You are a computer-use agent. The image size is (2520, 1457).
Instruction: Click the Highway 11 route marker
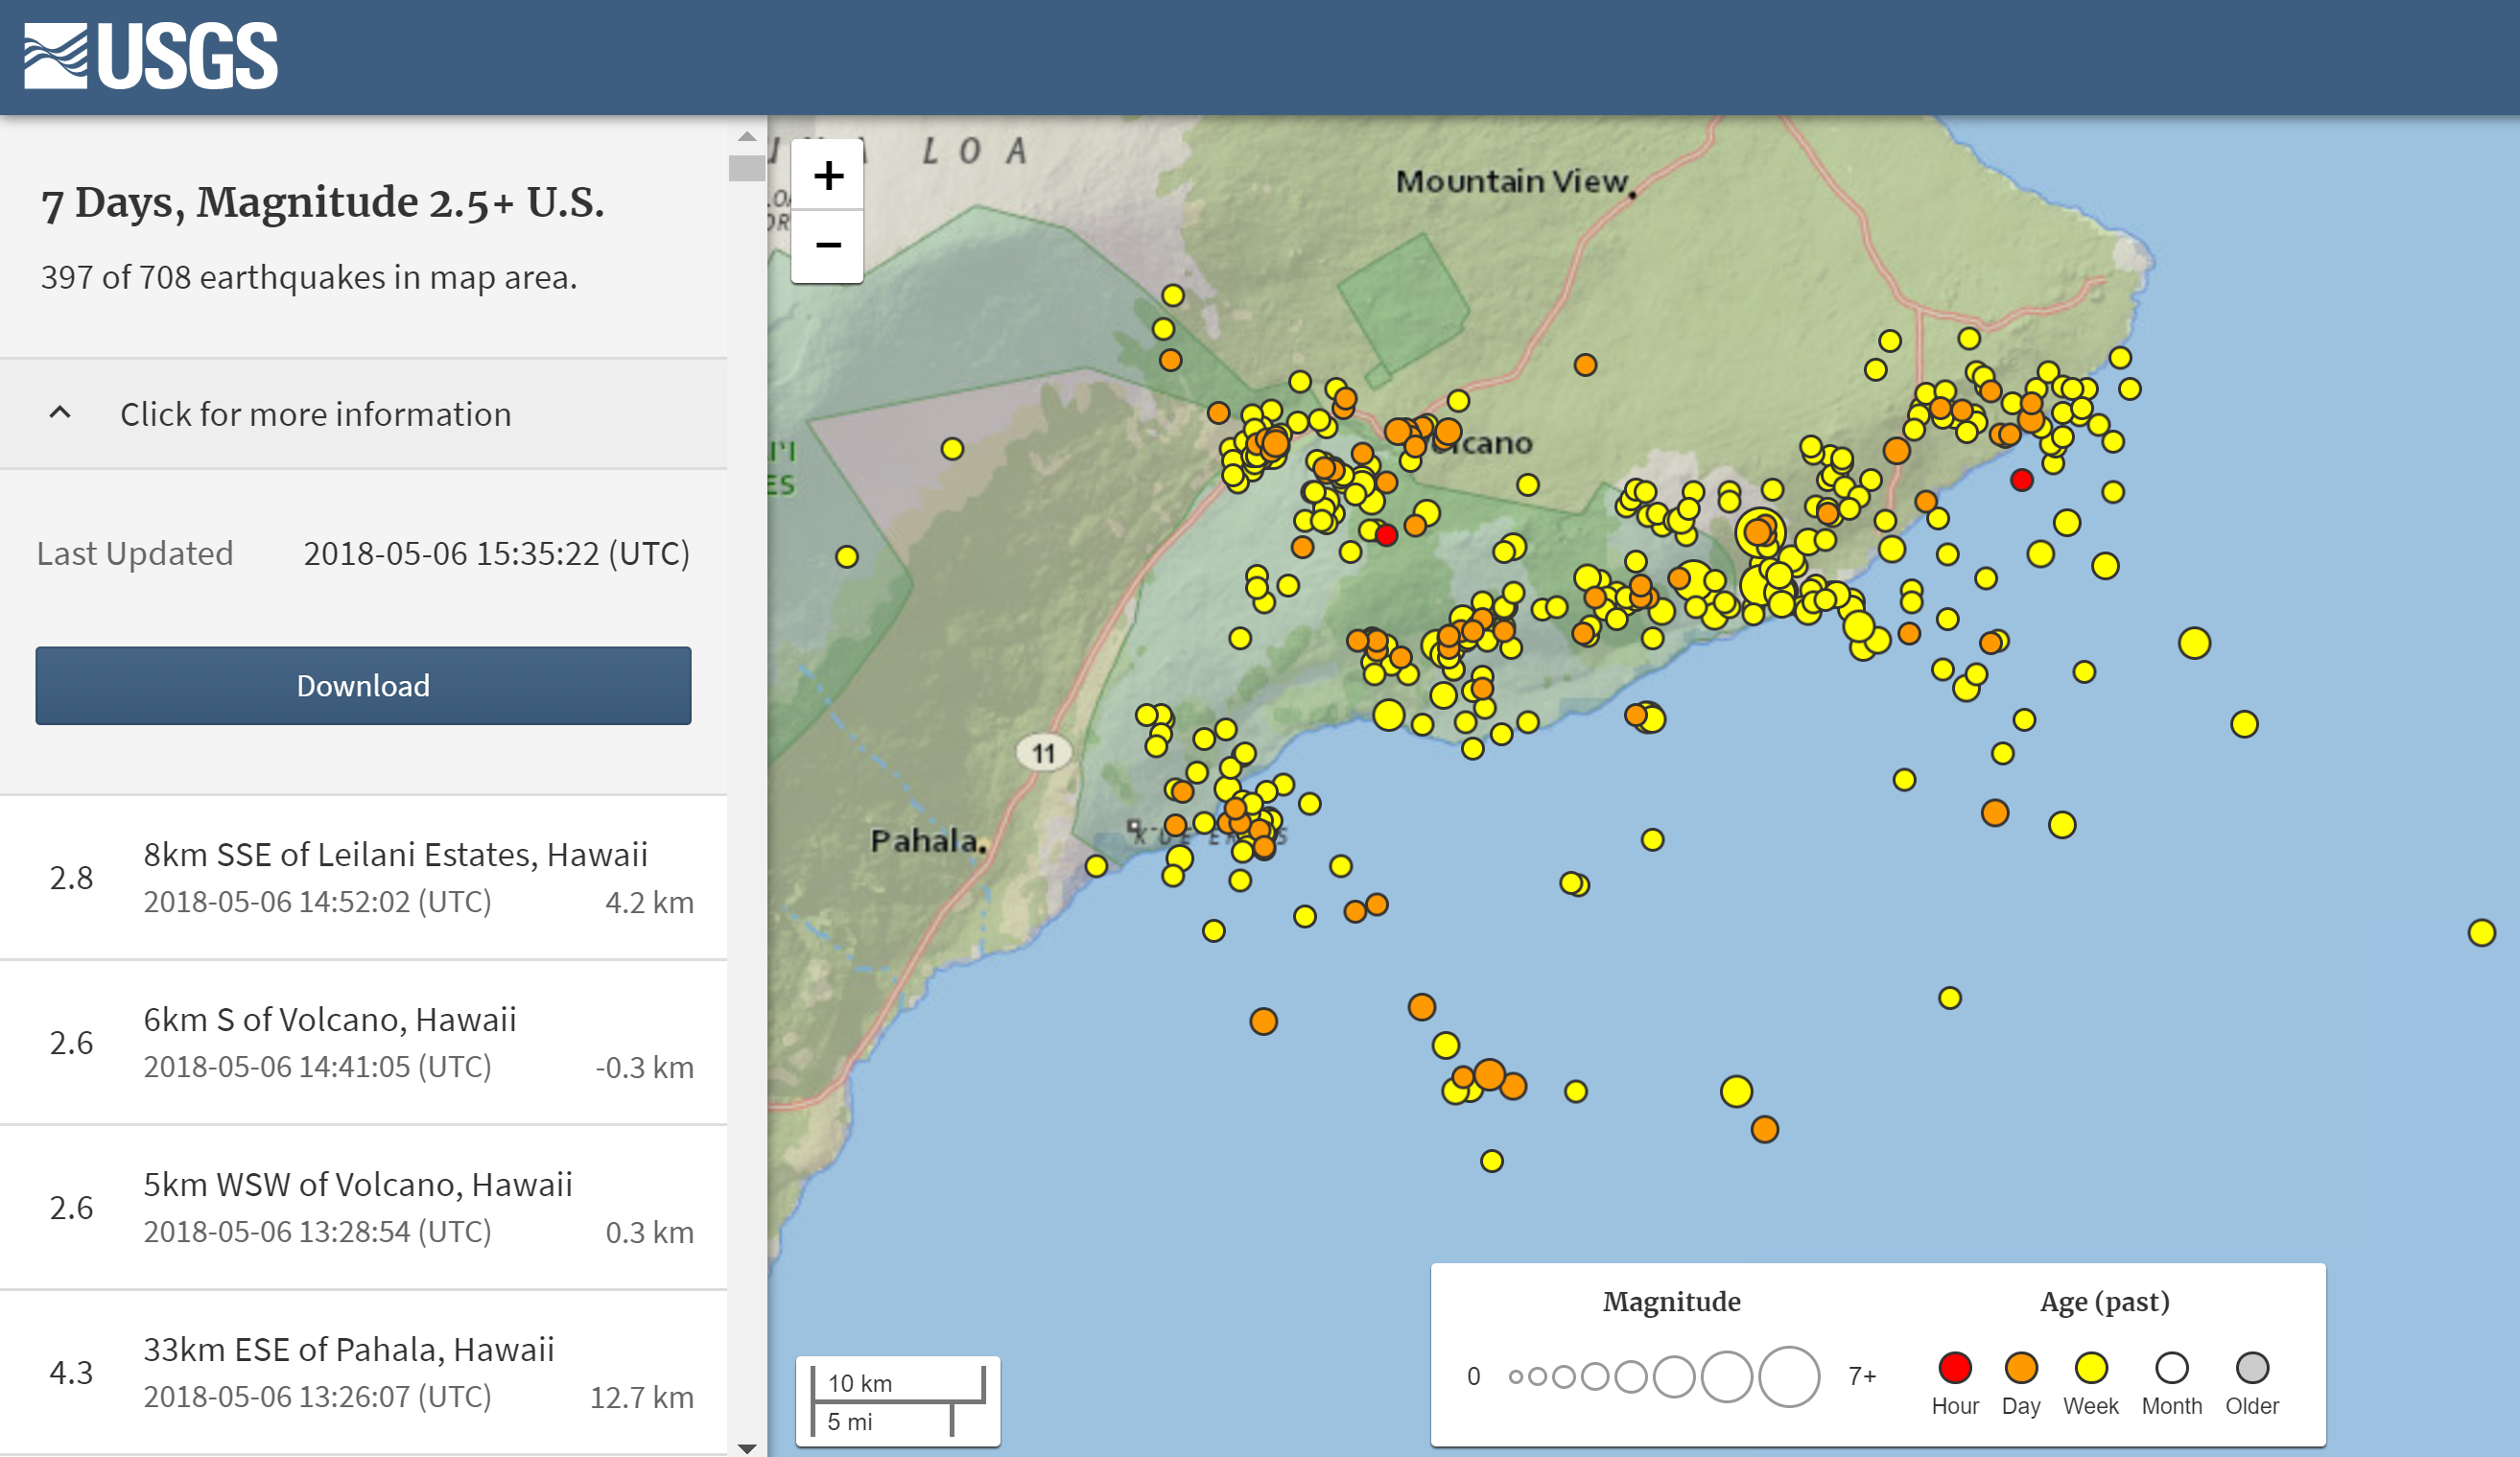[1043, 753]
